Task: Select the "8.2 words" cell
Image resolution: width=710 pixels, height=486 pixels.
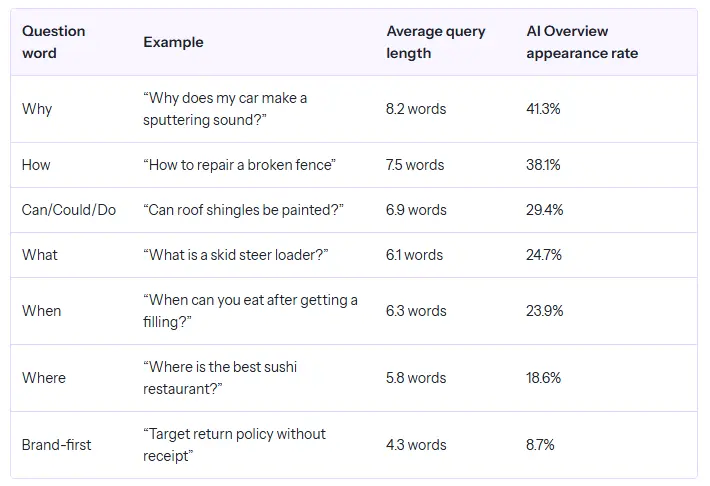Action: (416, 109)
